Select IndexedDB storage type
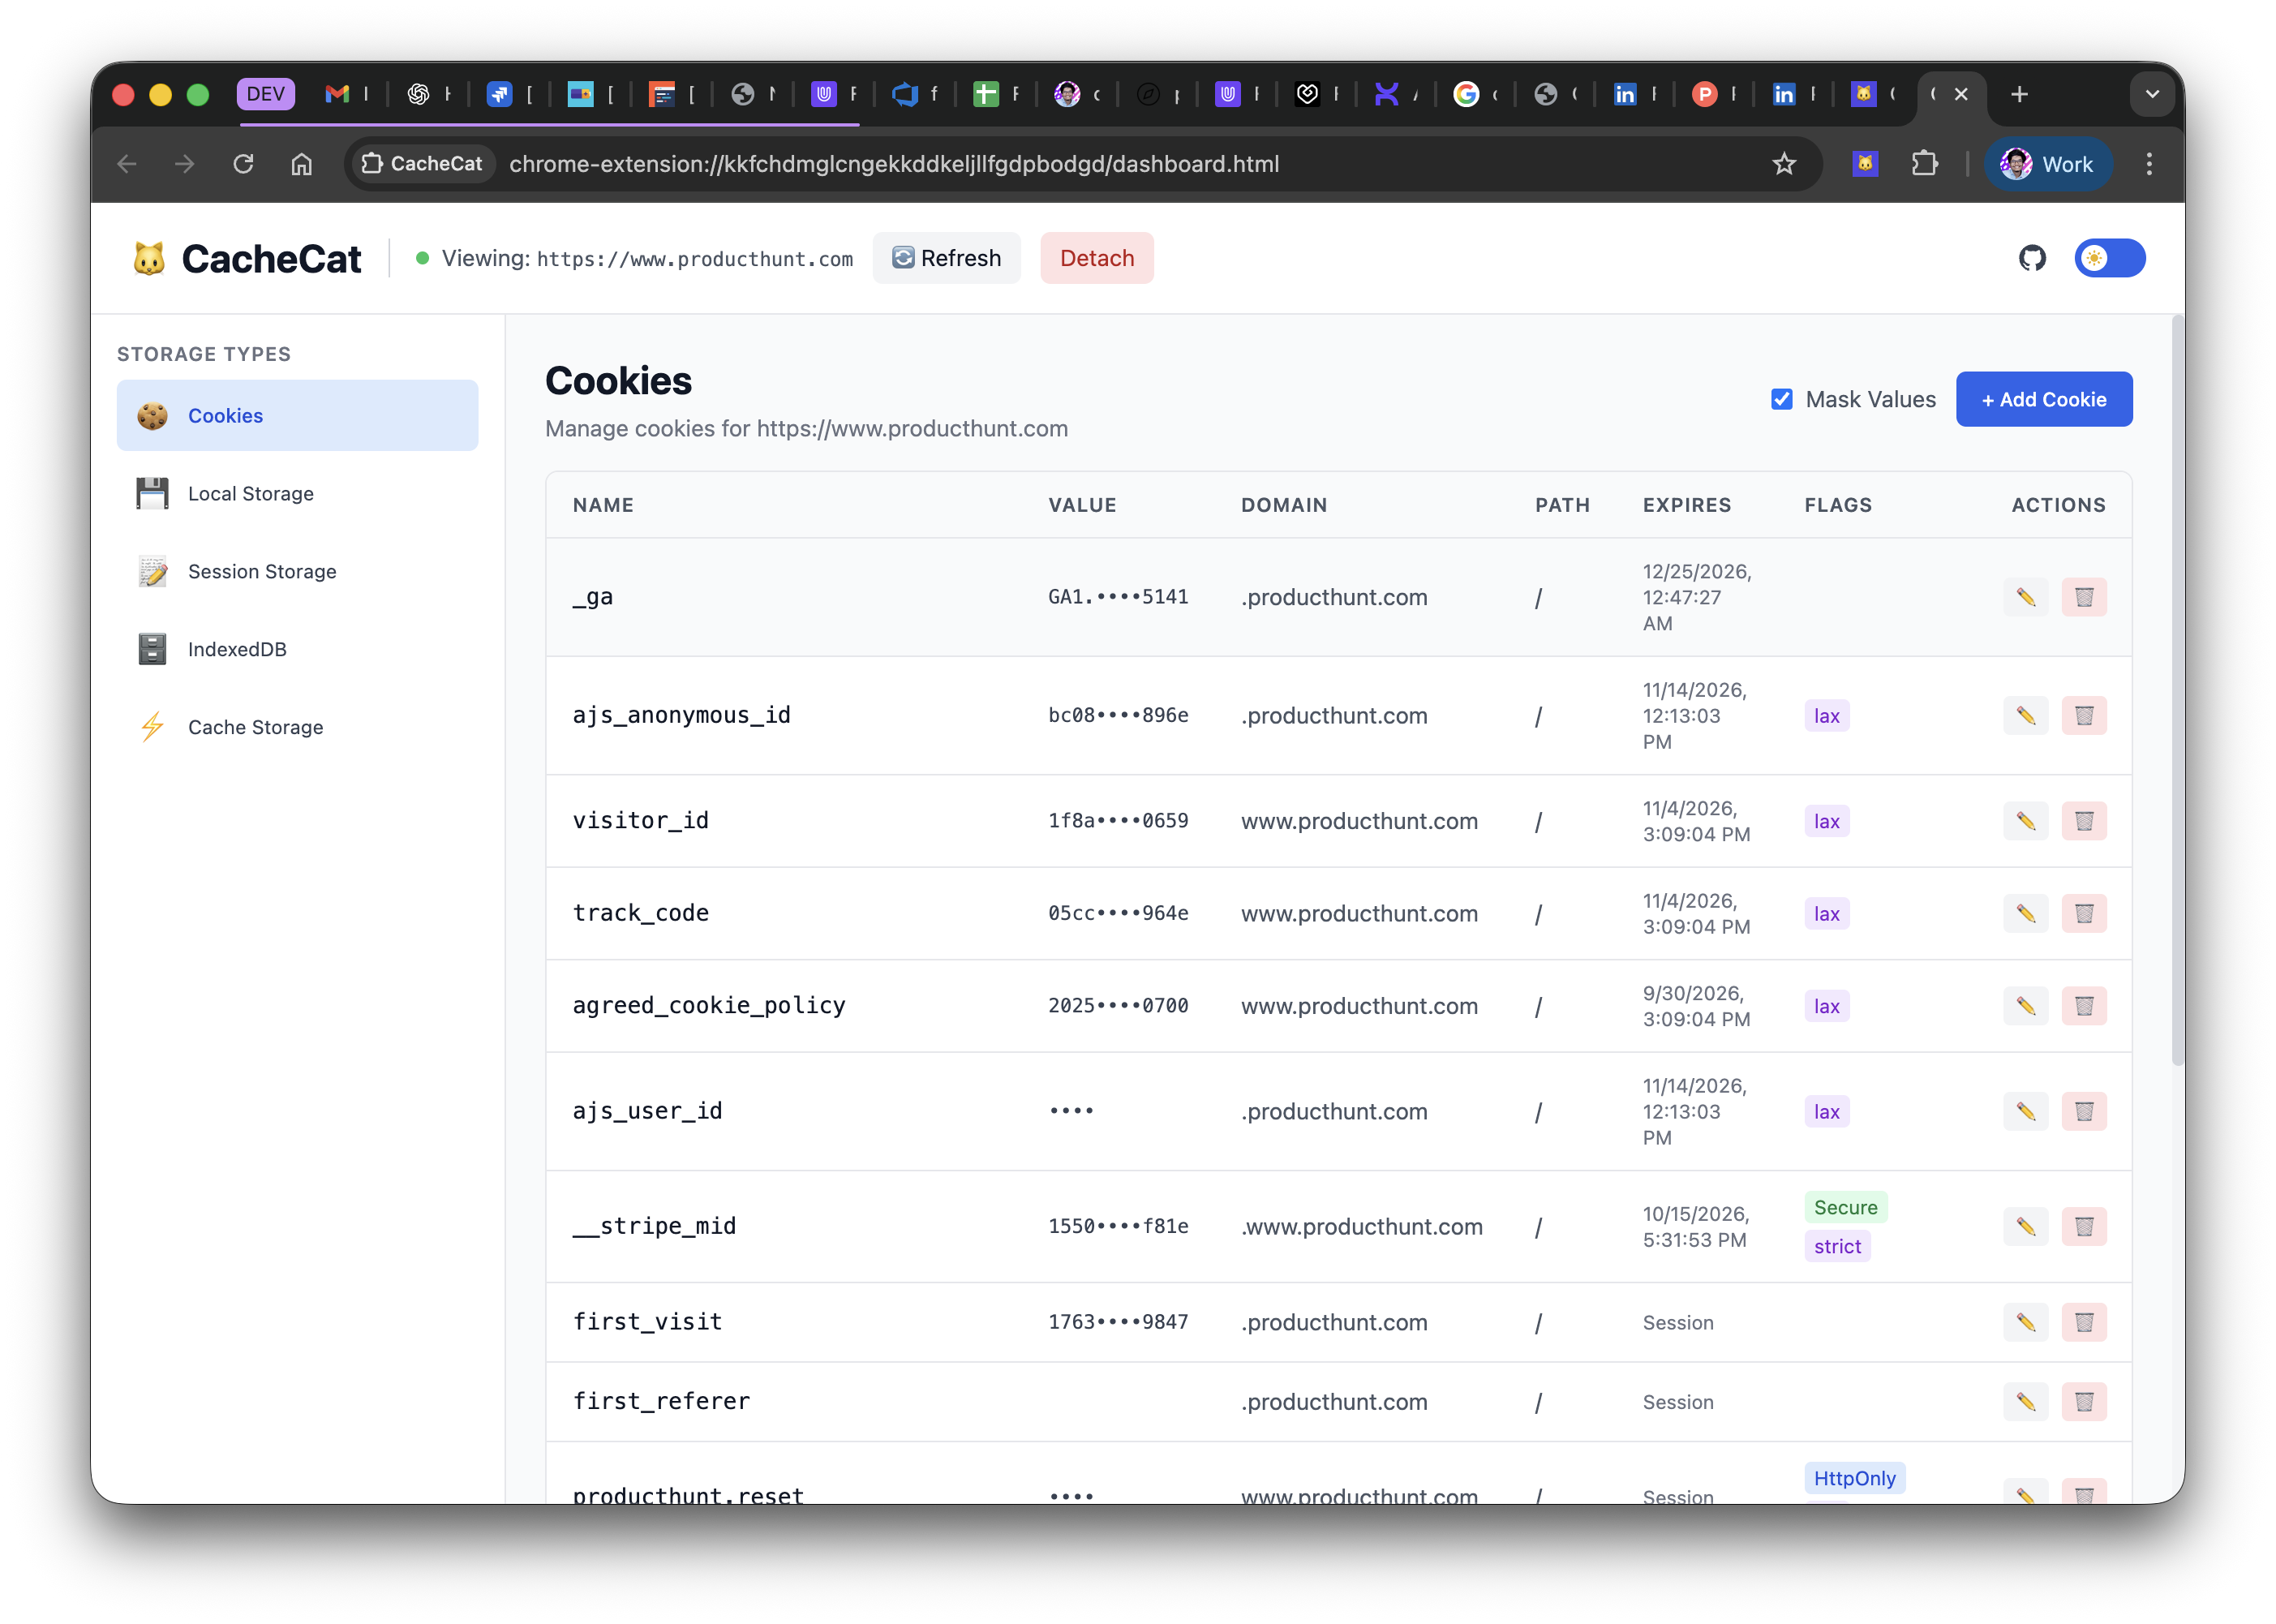Image resolution: width=2276 pixels, height=1624 pixels. pyautogui.click(x=237, y=649)
